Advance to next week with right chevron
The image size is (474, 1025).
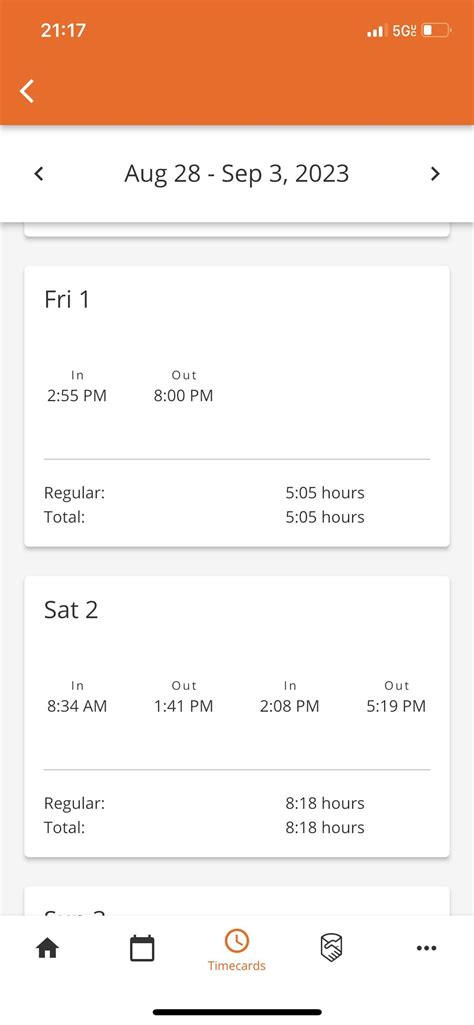tap(435, 174)
